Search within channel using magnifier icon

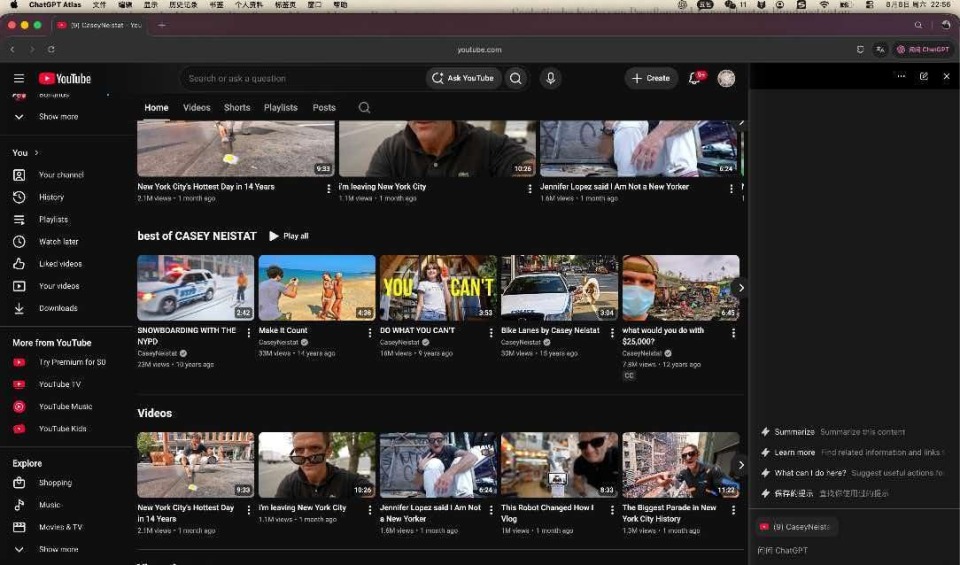point(364,108)
